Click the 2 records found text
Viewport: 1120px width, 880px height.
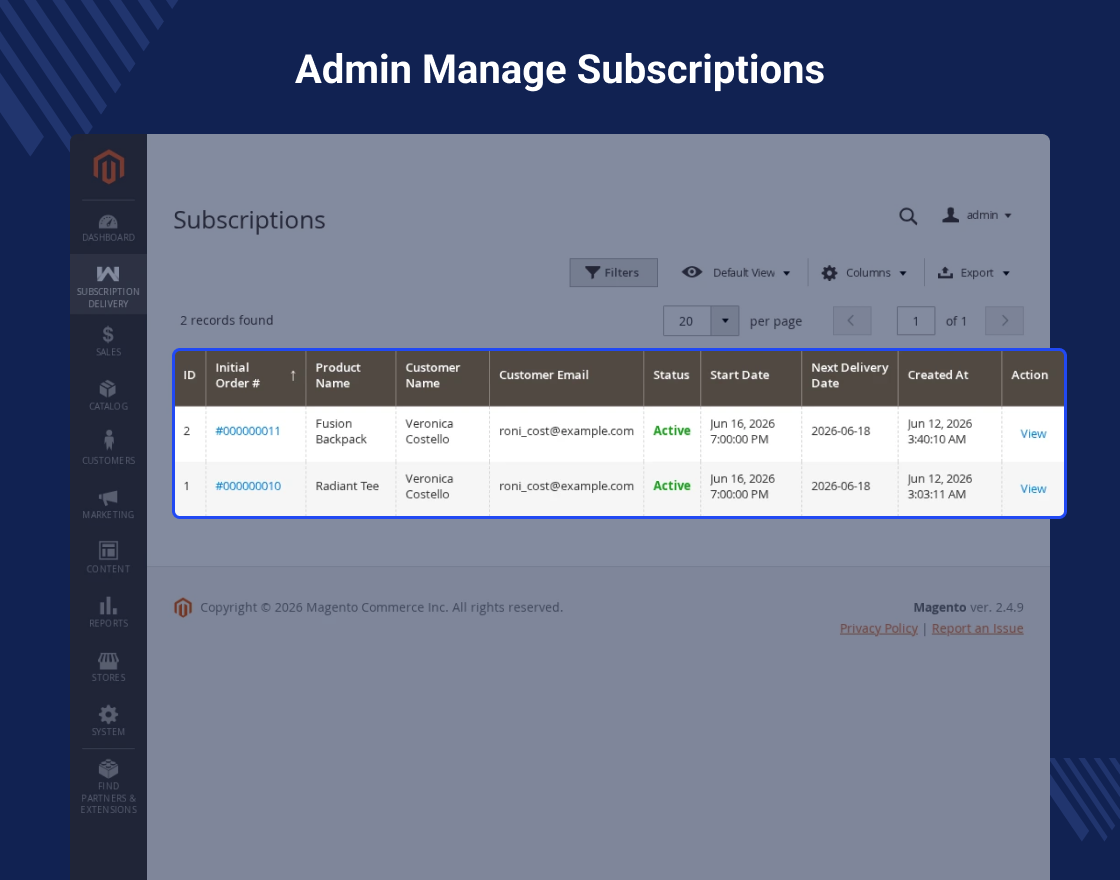226,321
